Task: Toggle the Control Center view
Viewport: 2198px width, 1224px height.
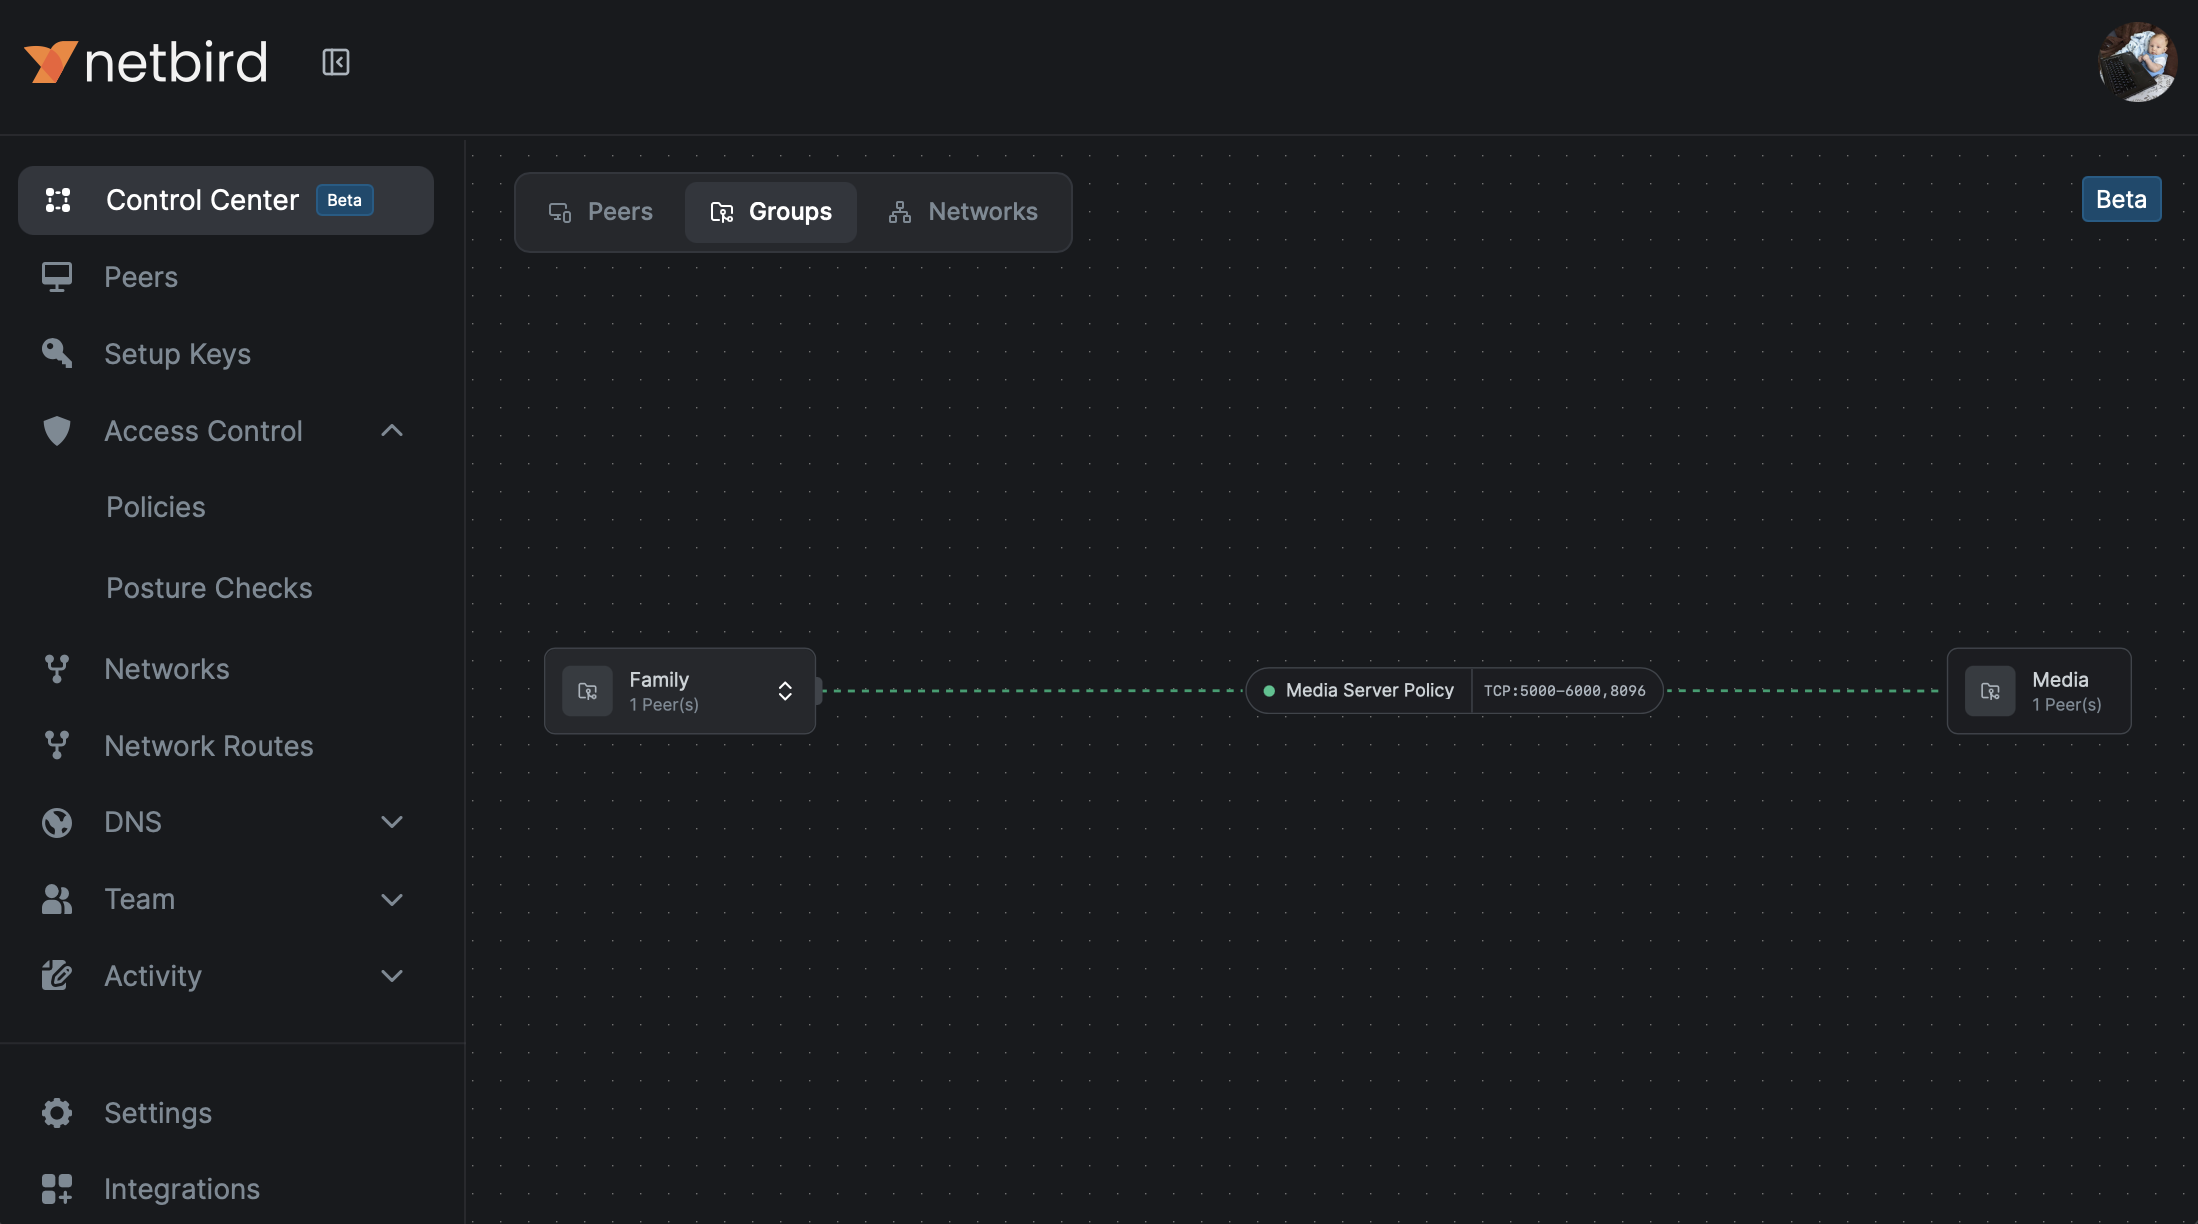Action: click(x=203, y=200)
